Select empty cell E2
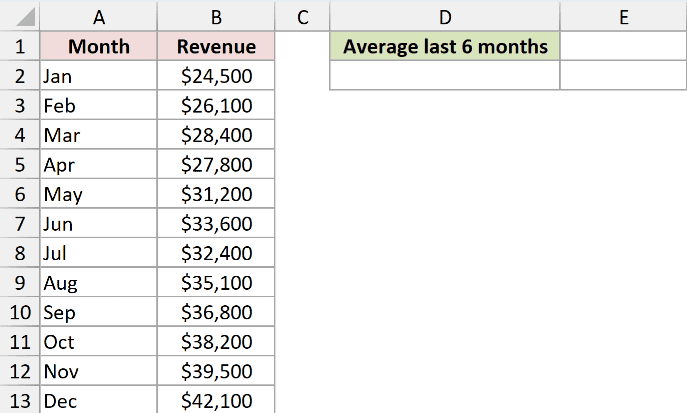The width and height of the screenshot is (687, 413). tap(623, 75)
